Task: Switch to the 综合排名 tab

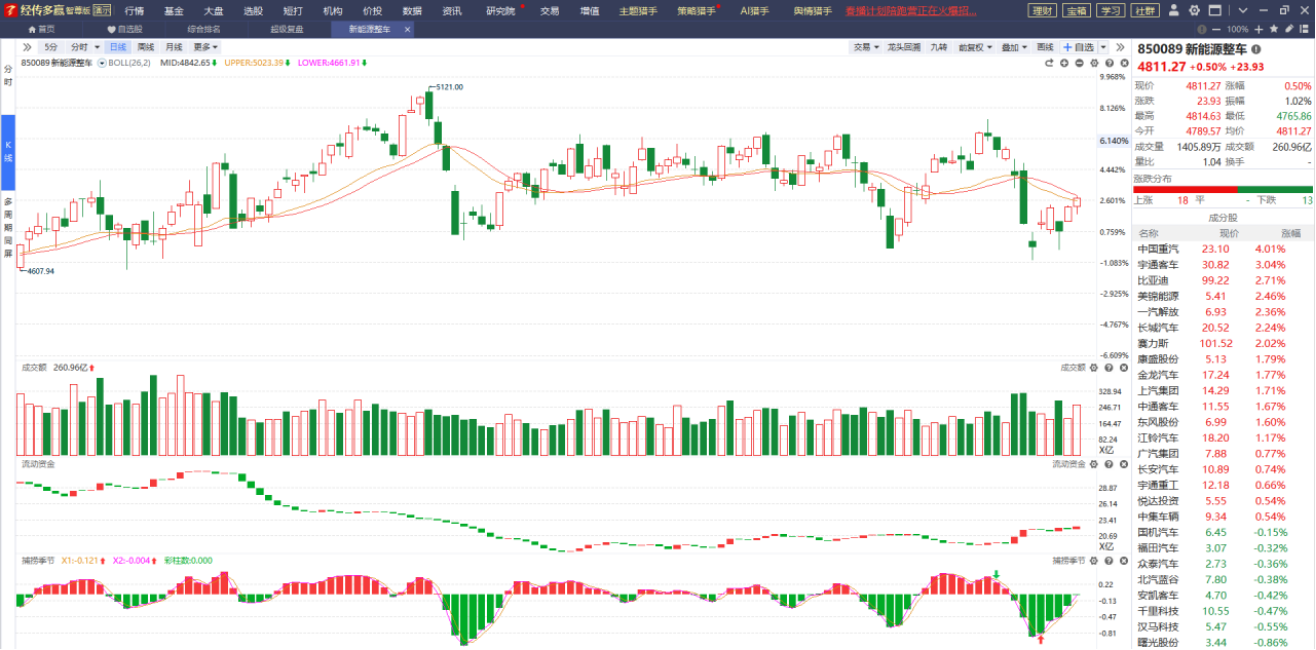Action: click(x=203, y=30)
